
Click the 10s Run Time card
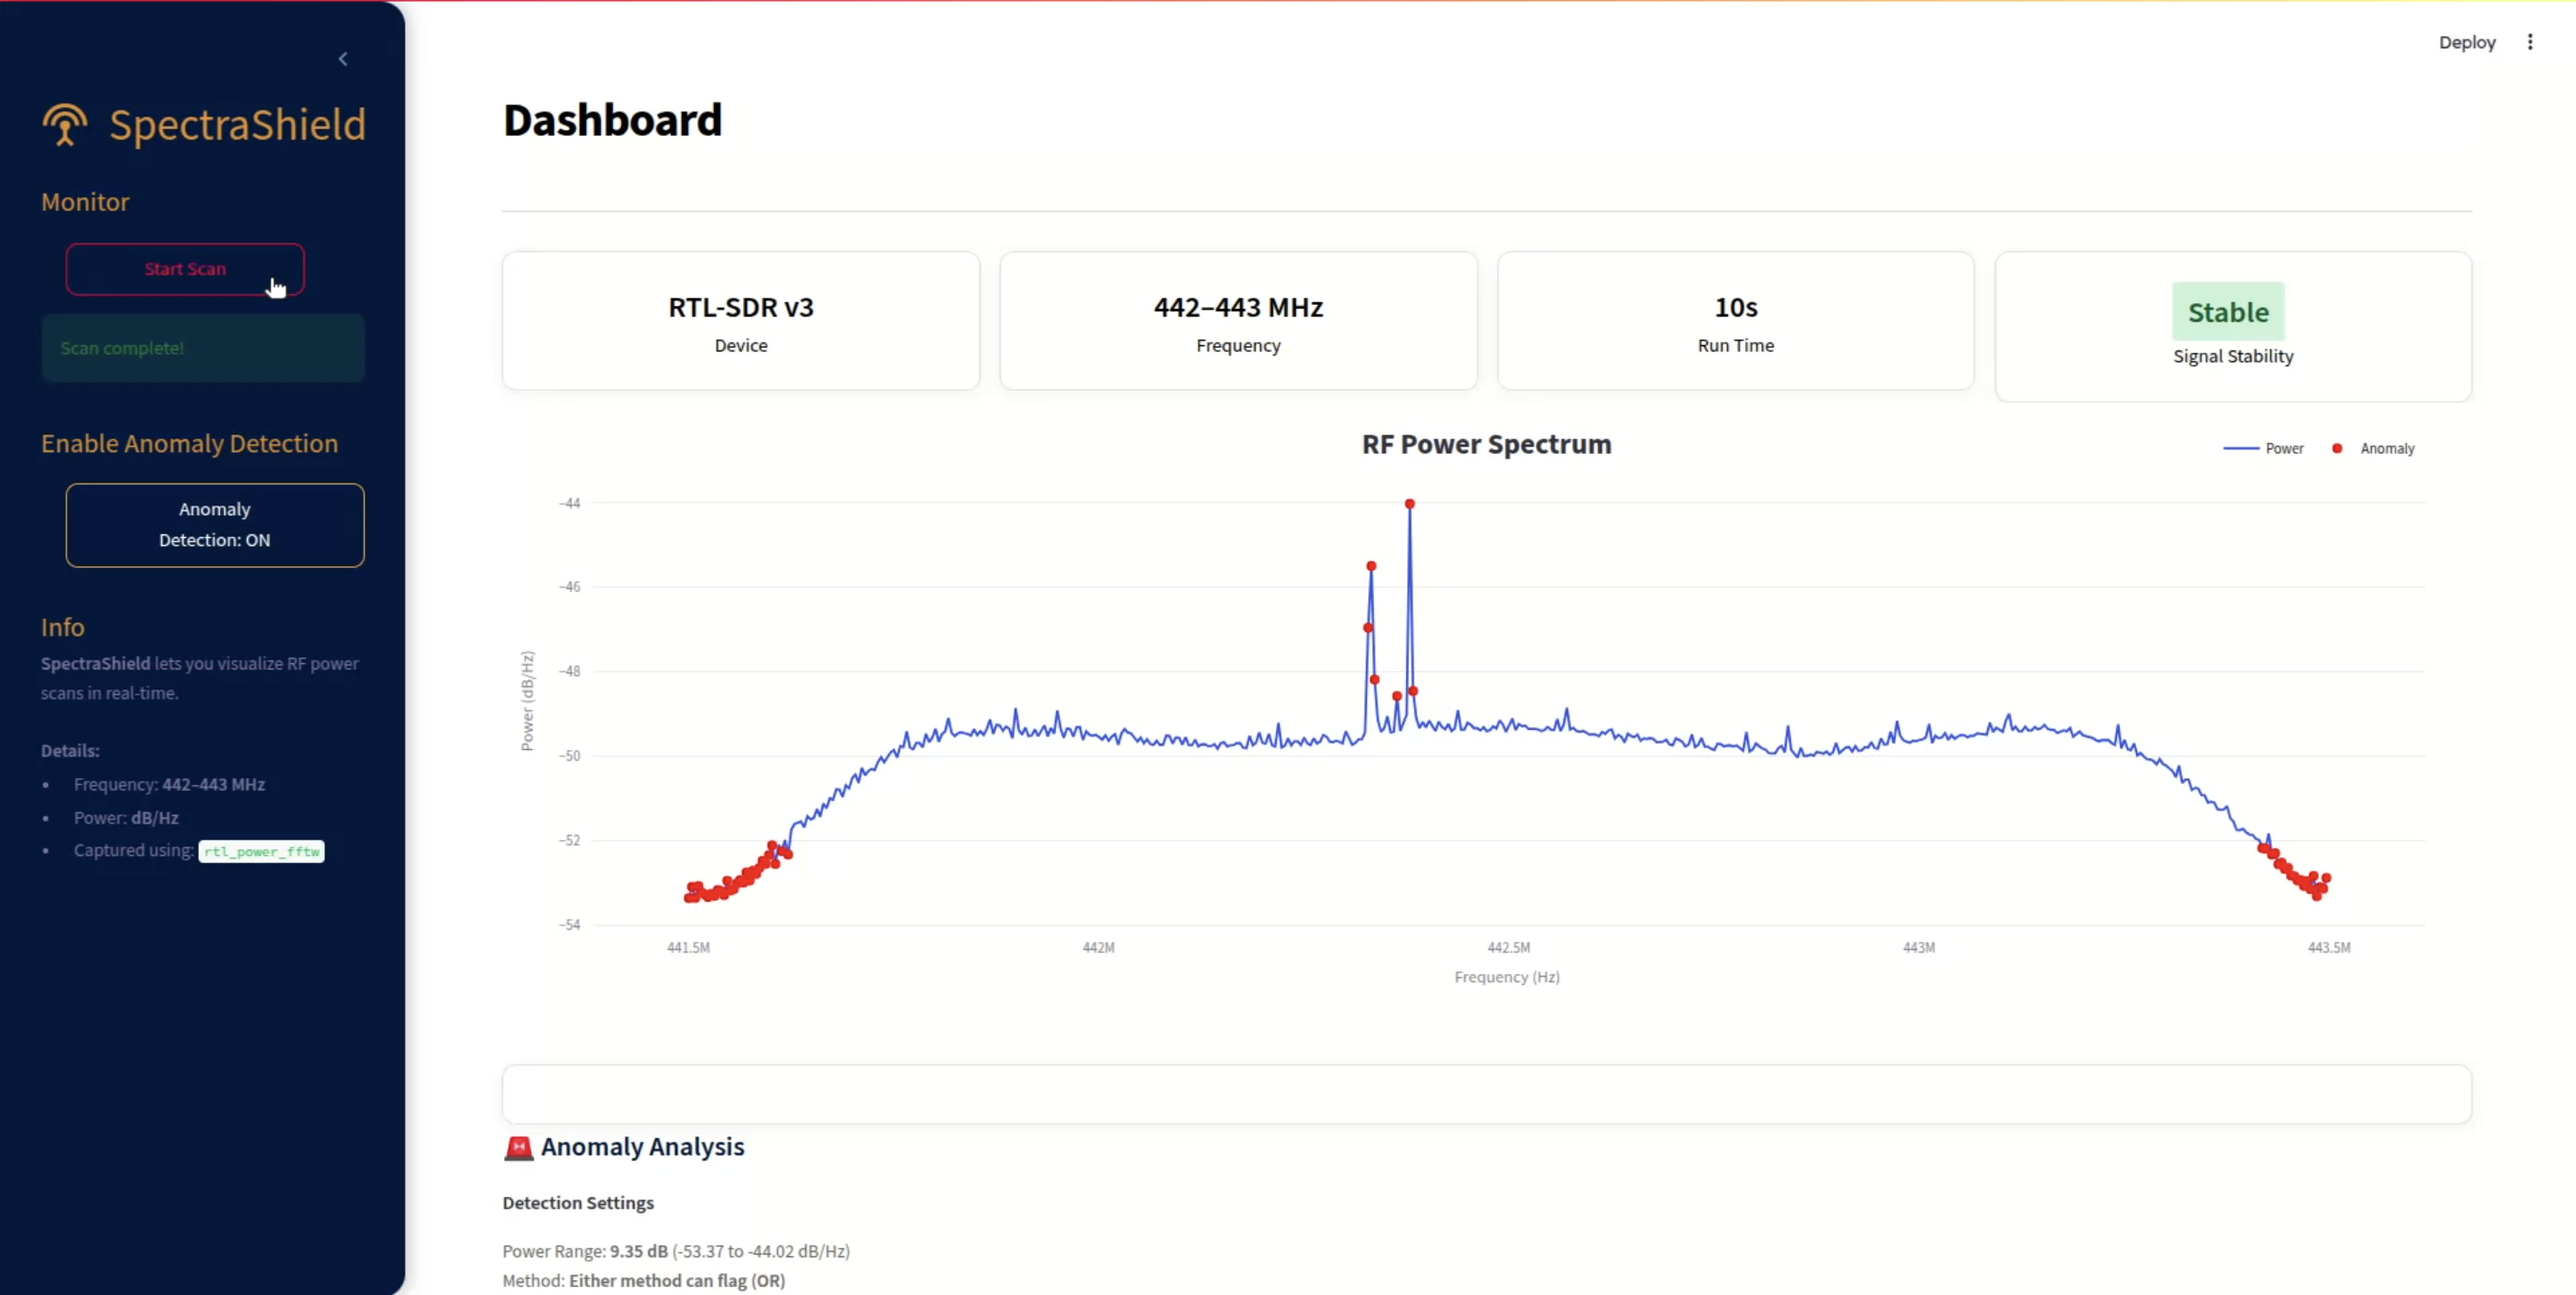pyautogui.click(x=1735, y=321)
